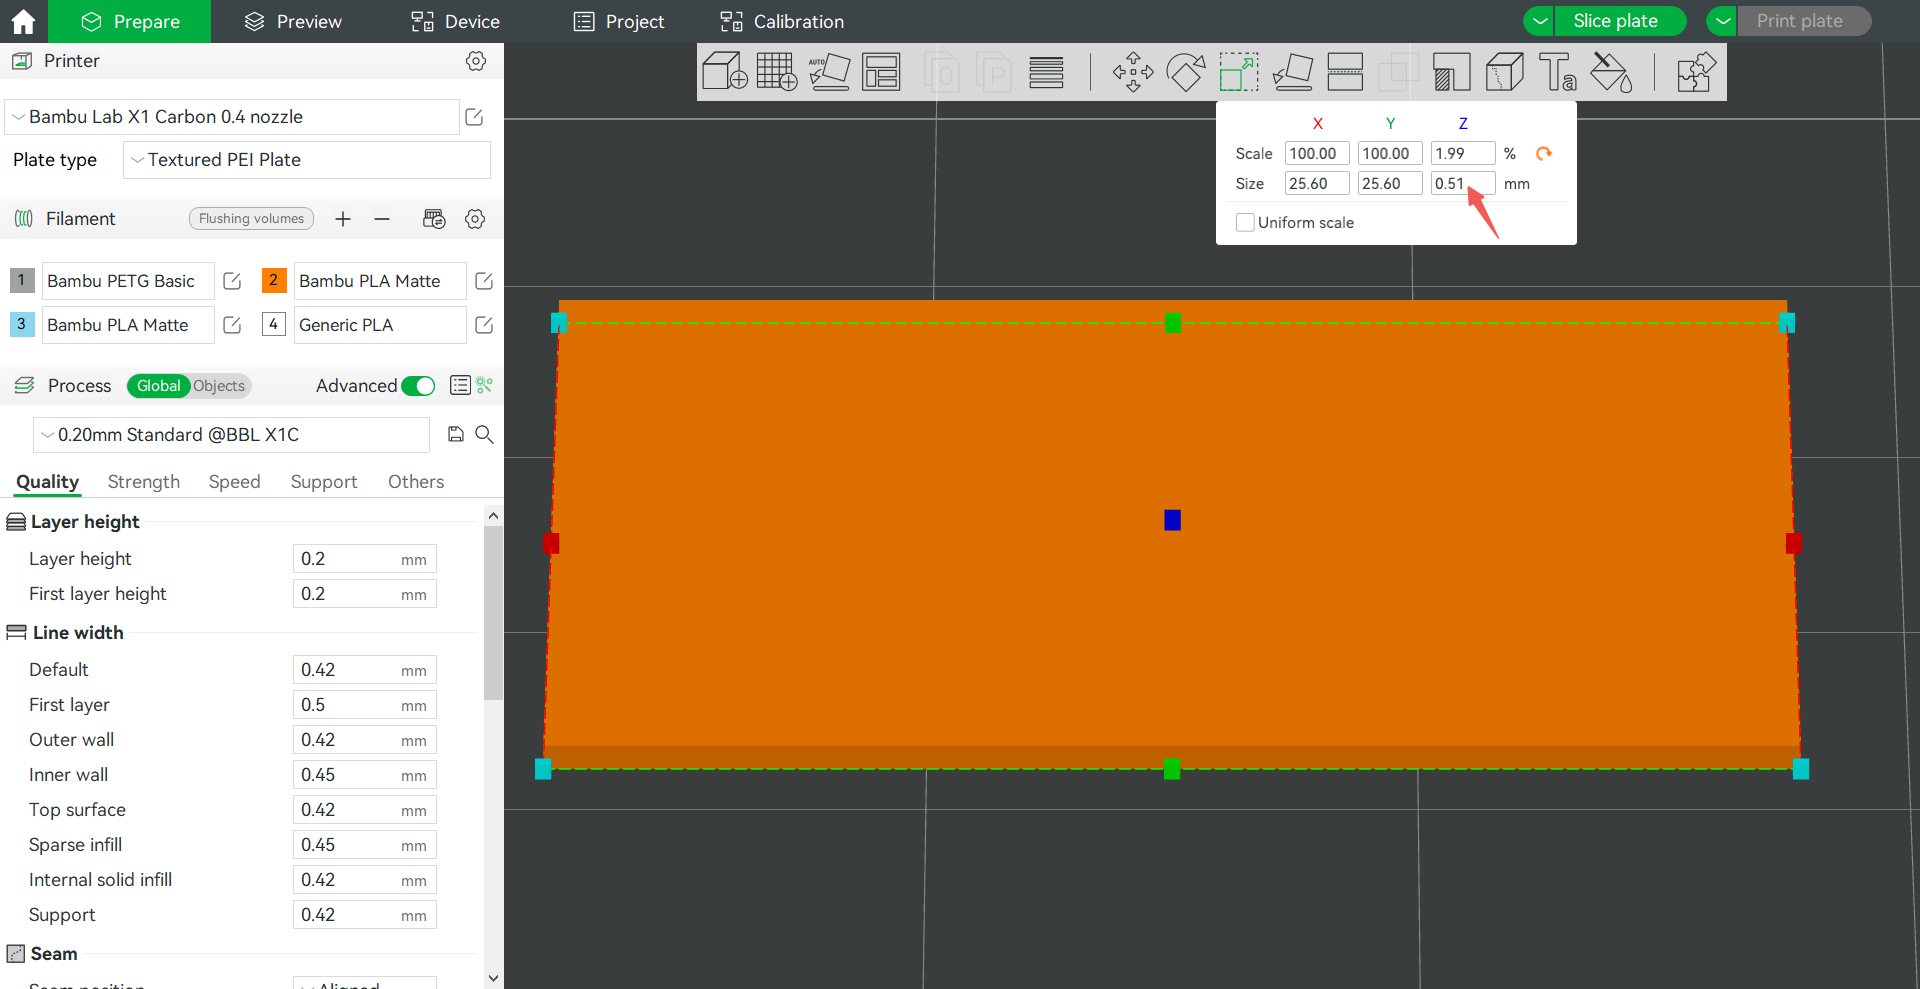Expand the Bambu Lab X1 Carbon printer list
The height and width of the screenshot is (989, 1920).
coord(232,117)
